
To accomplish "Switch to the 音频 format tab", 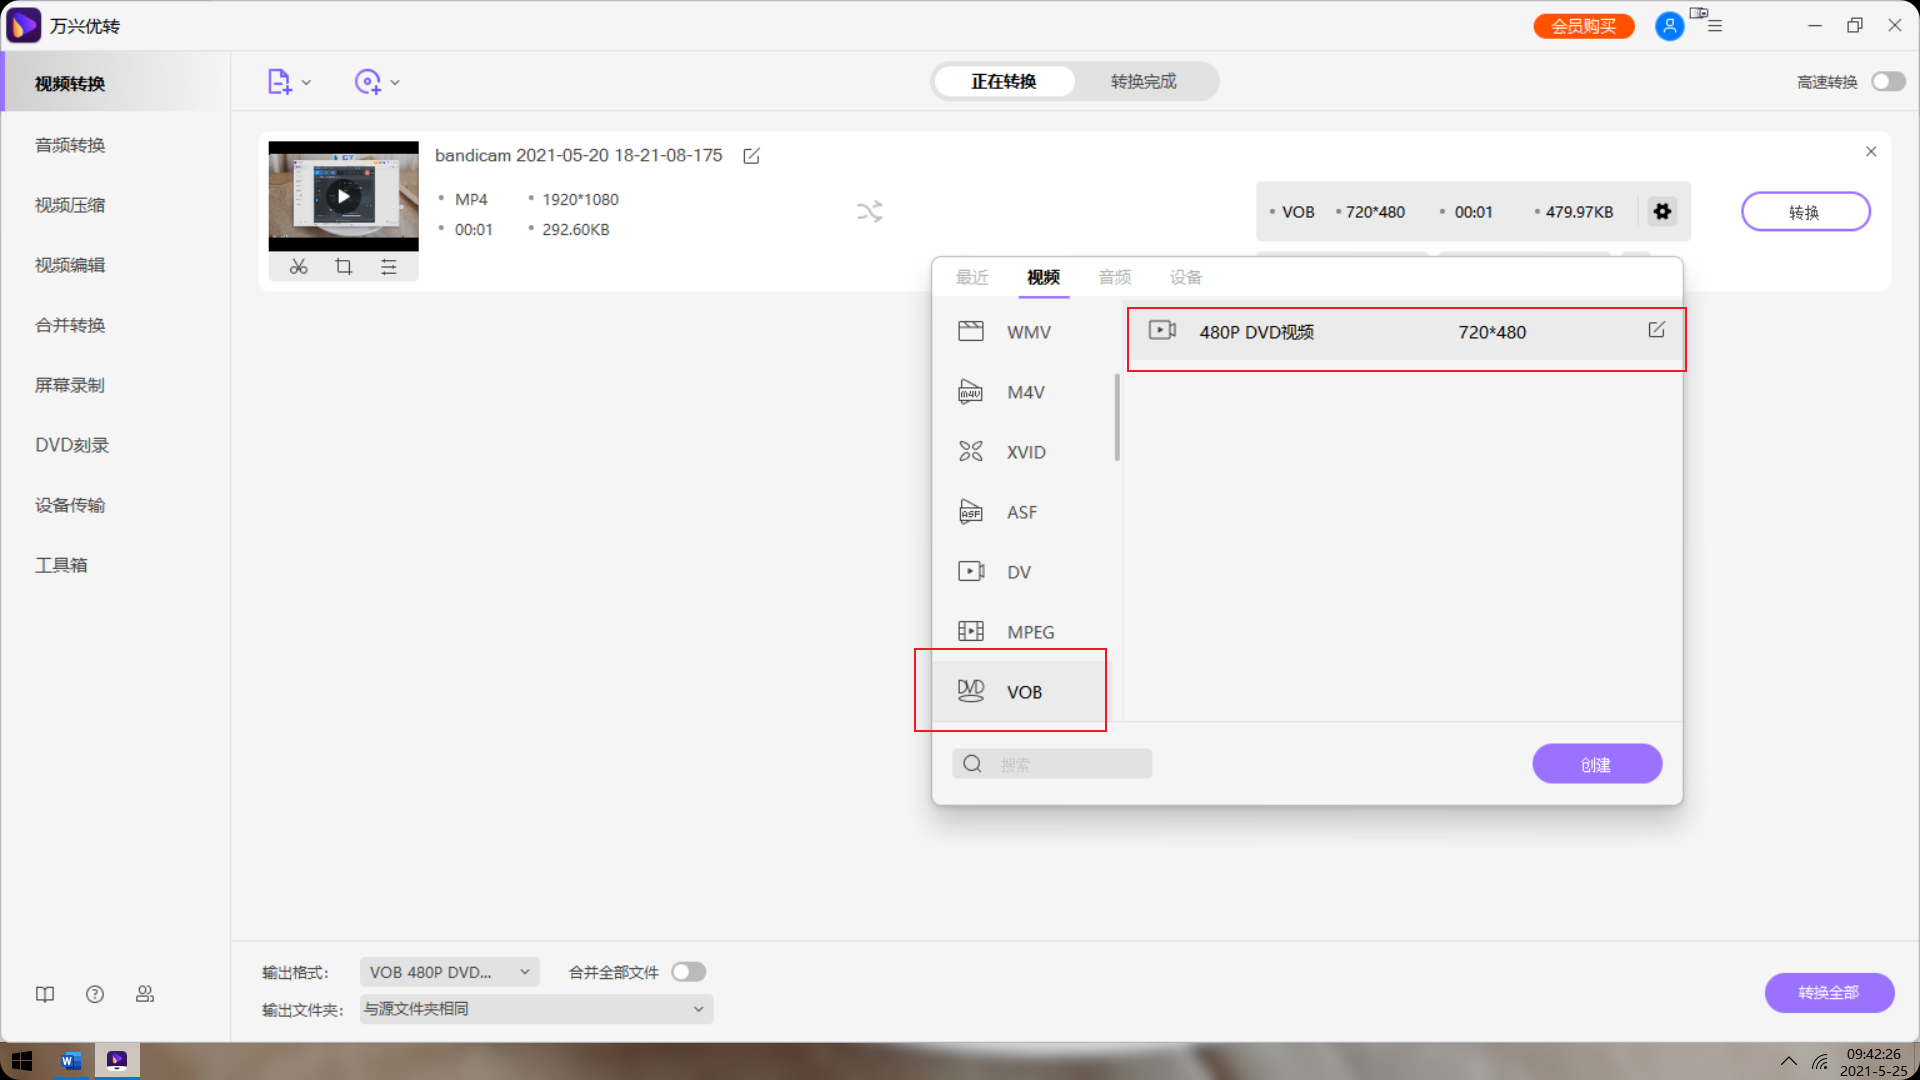I will (1114, 277).
